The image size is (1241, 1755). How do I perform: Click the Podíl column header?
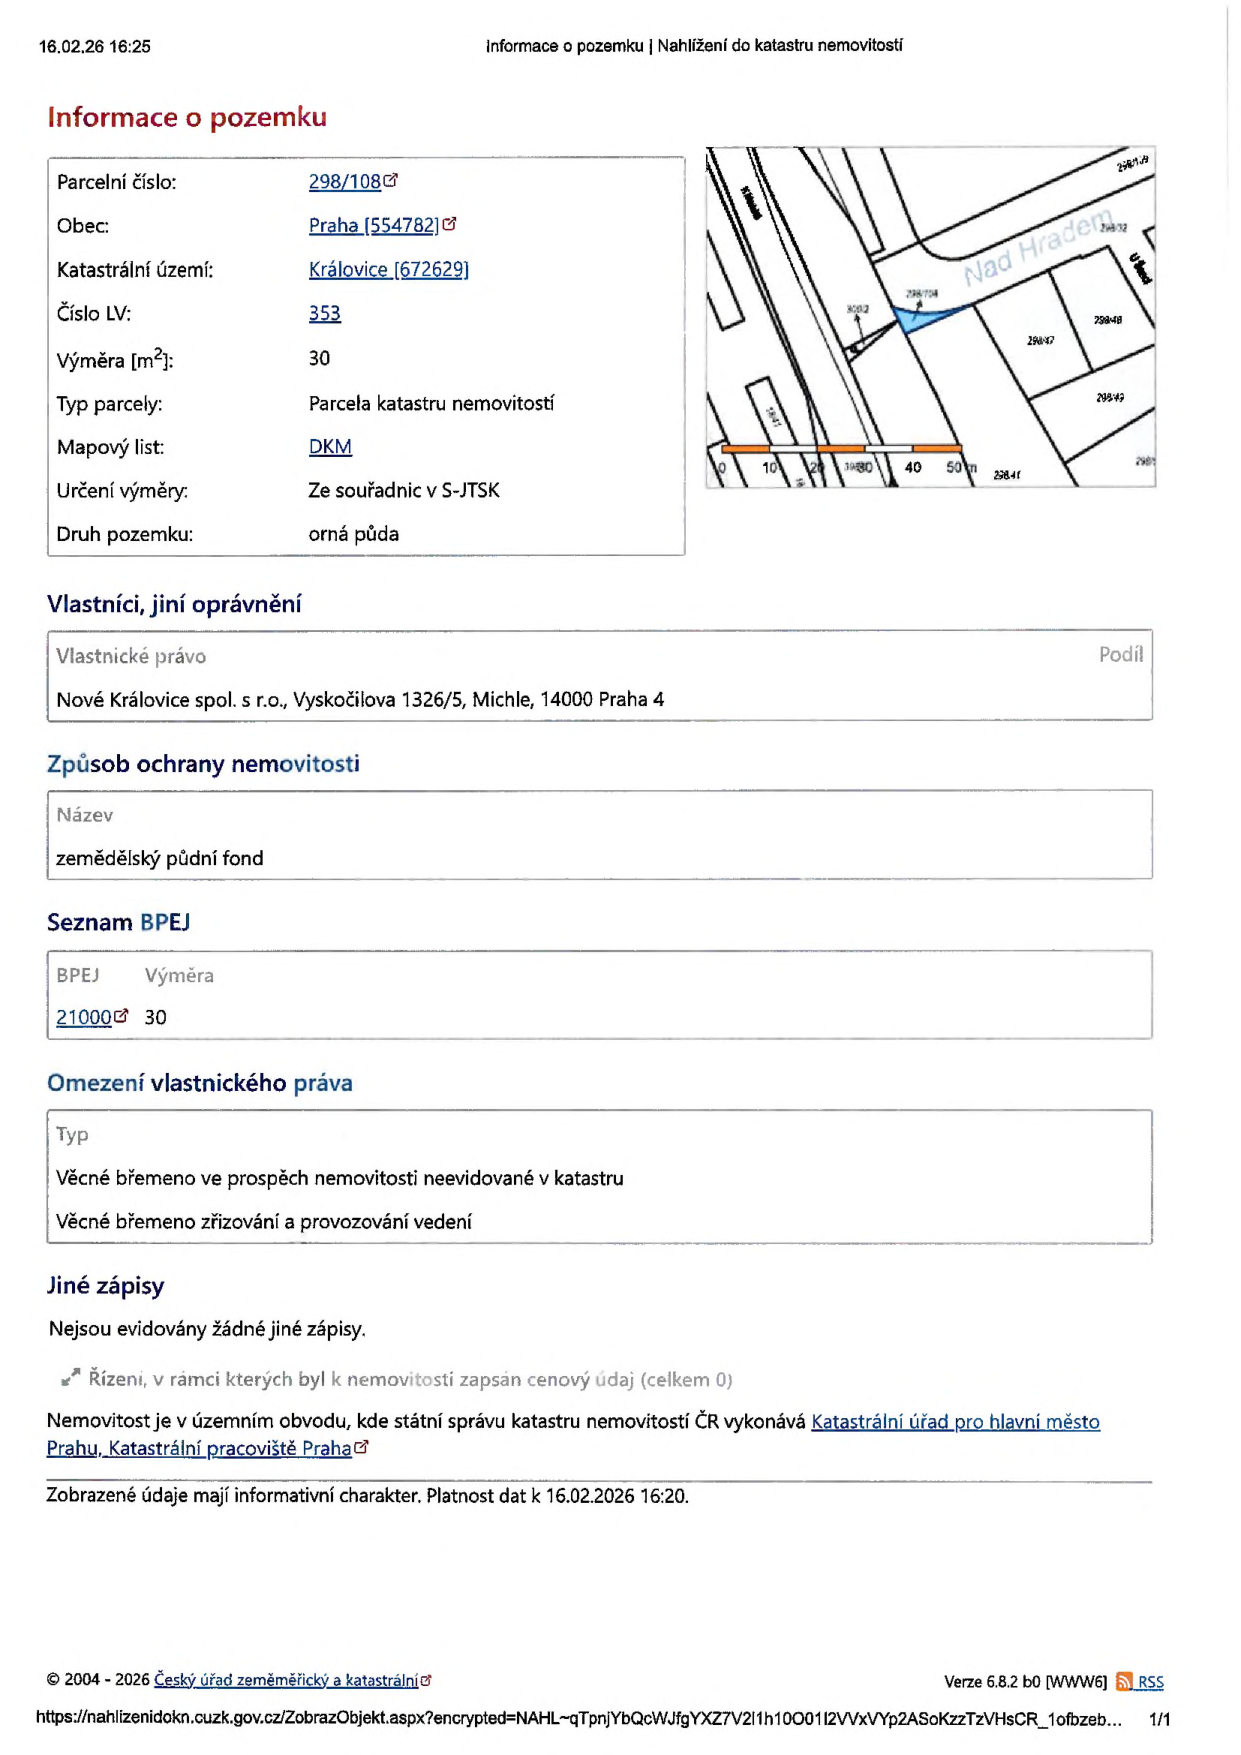tap(1121, 655)
